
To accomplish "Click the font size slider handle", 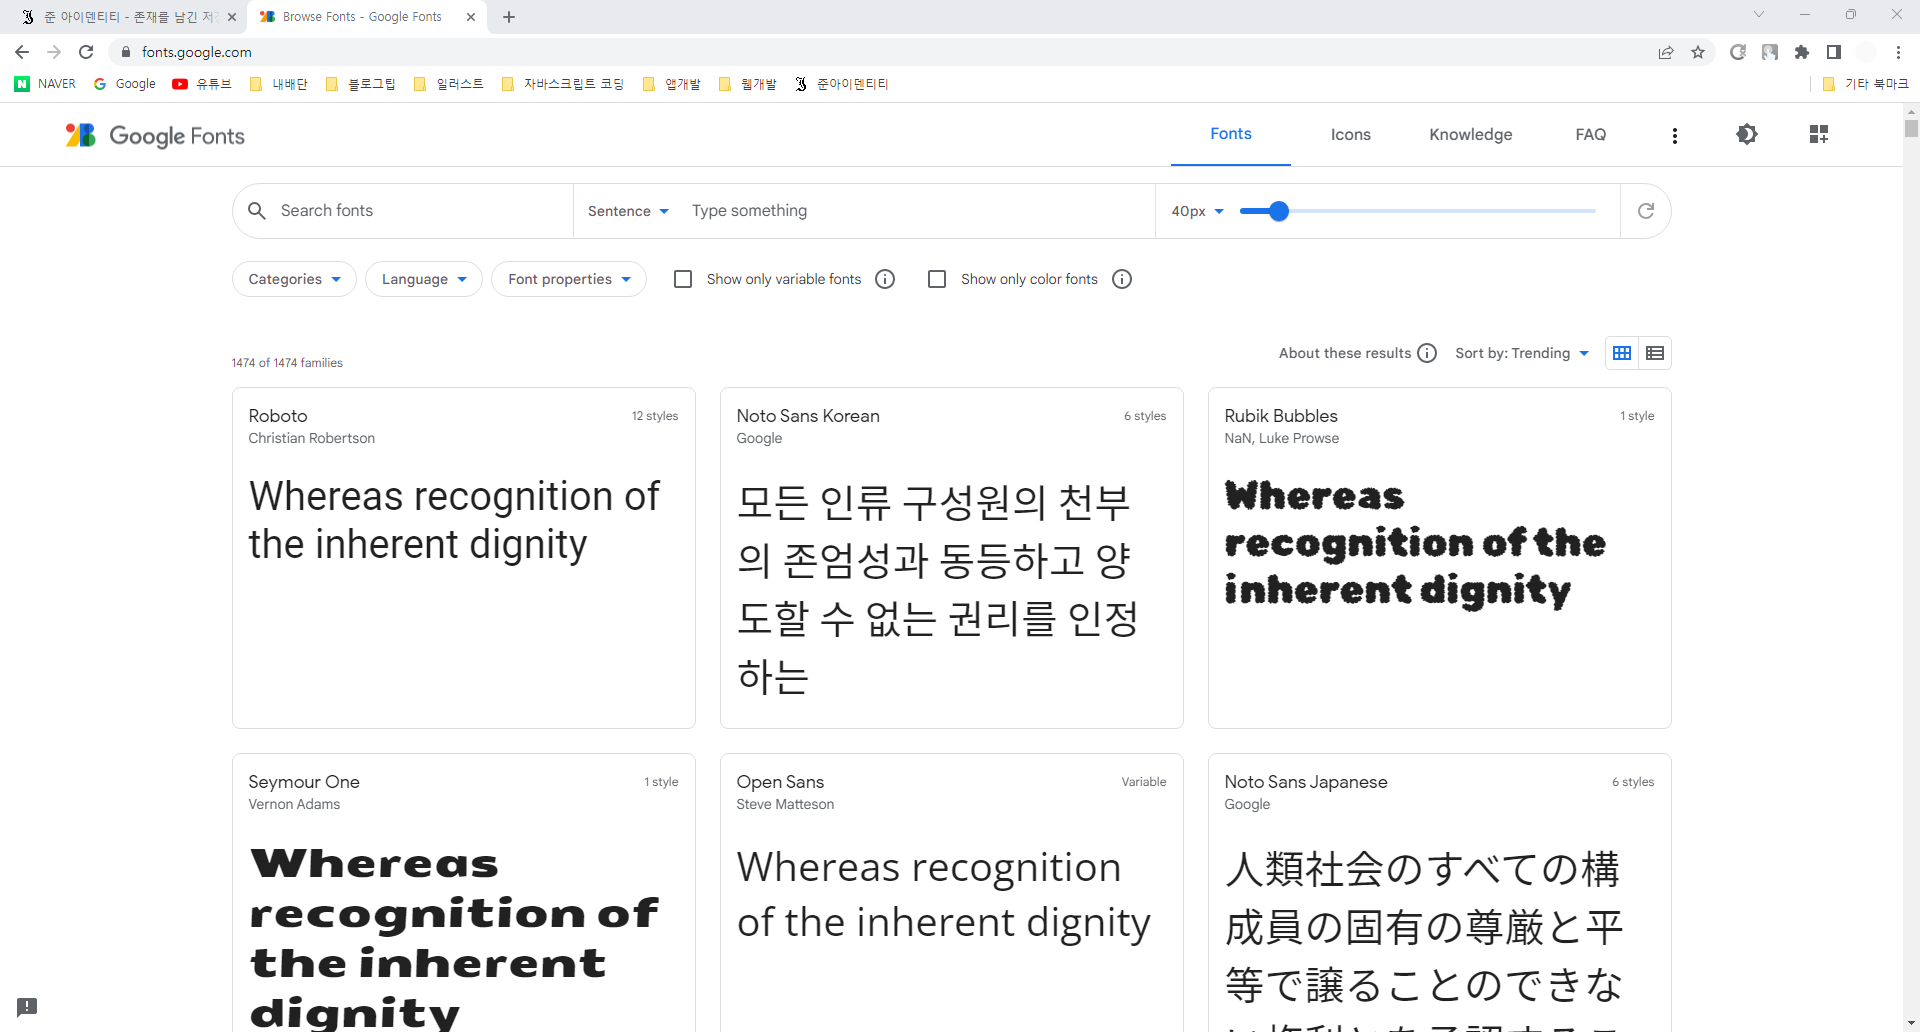I will 1278,211.
